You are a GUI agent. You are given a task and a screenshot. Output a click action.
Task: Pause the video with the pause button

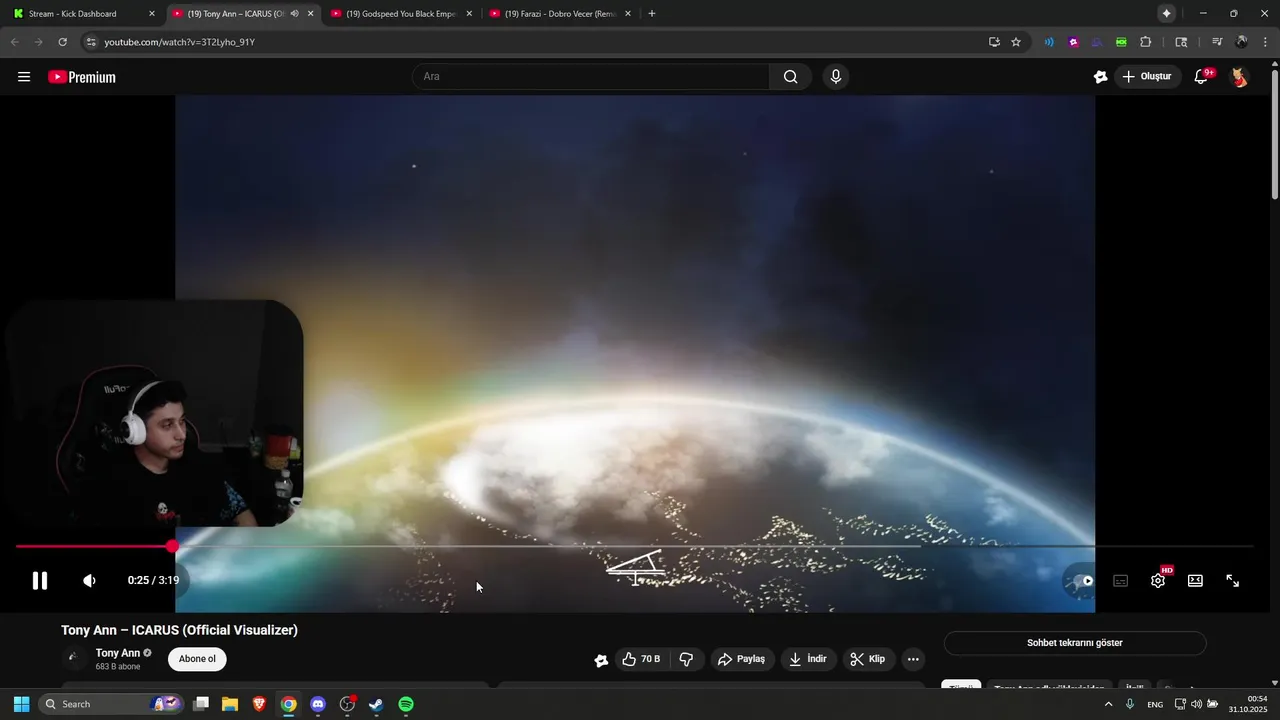(40, 581)
